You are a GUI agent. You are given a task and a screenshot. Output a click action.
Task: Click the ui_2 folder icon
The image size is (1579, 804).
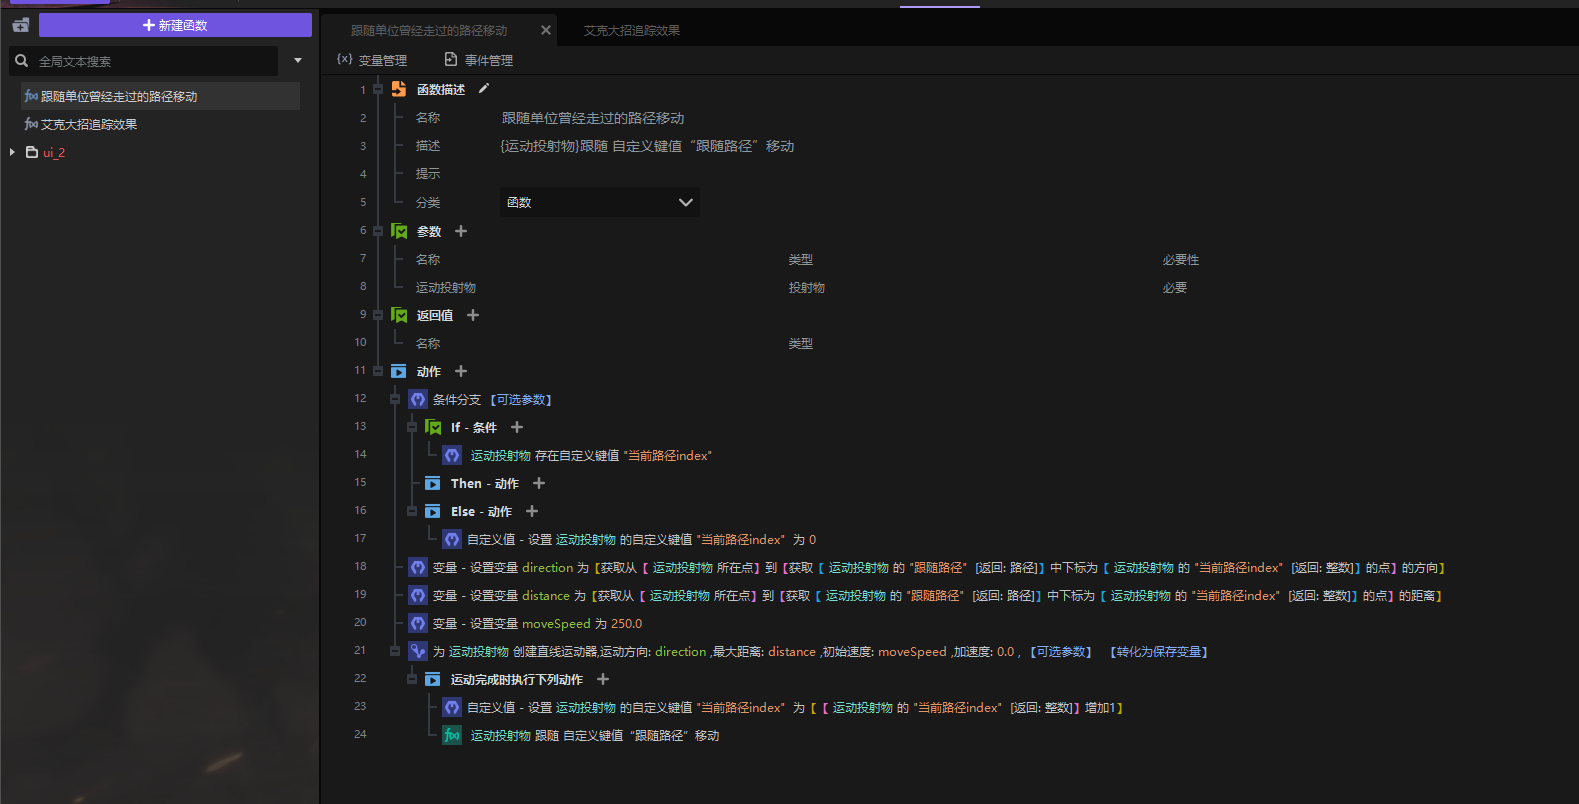point(32,152)
